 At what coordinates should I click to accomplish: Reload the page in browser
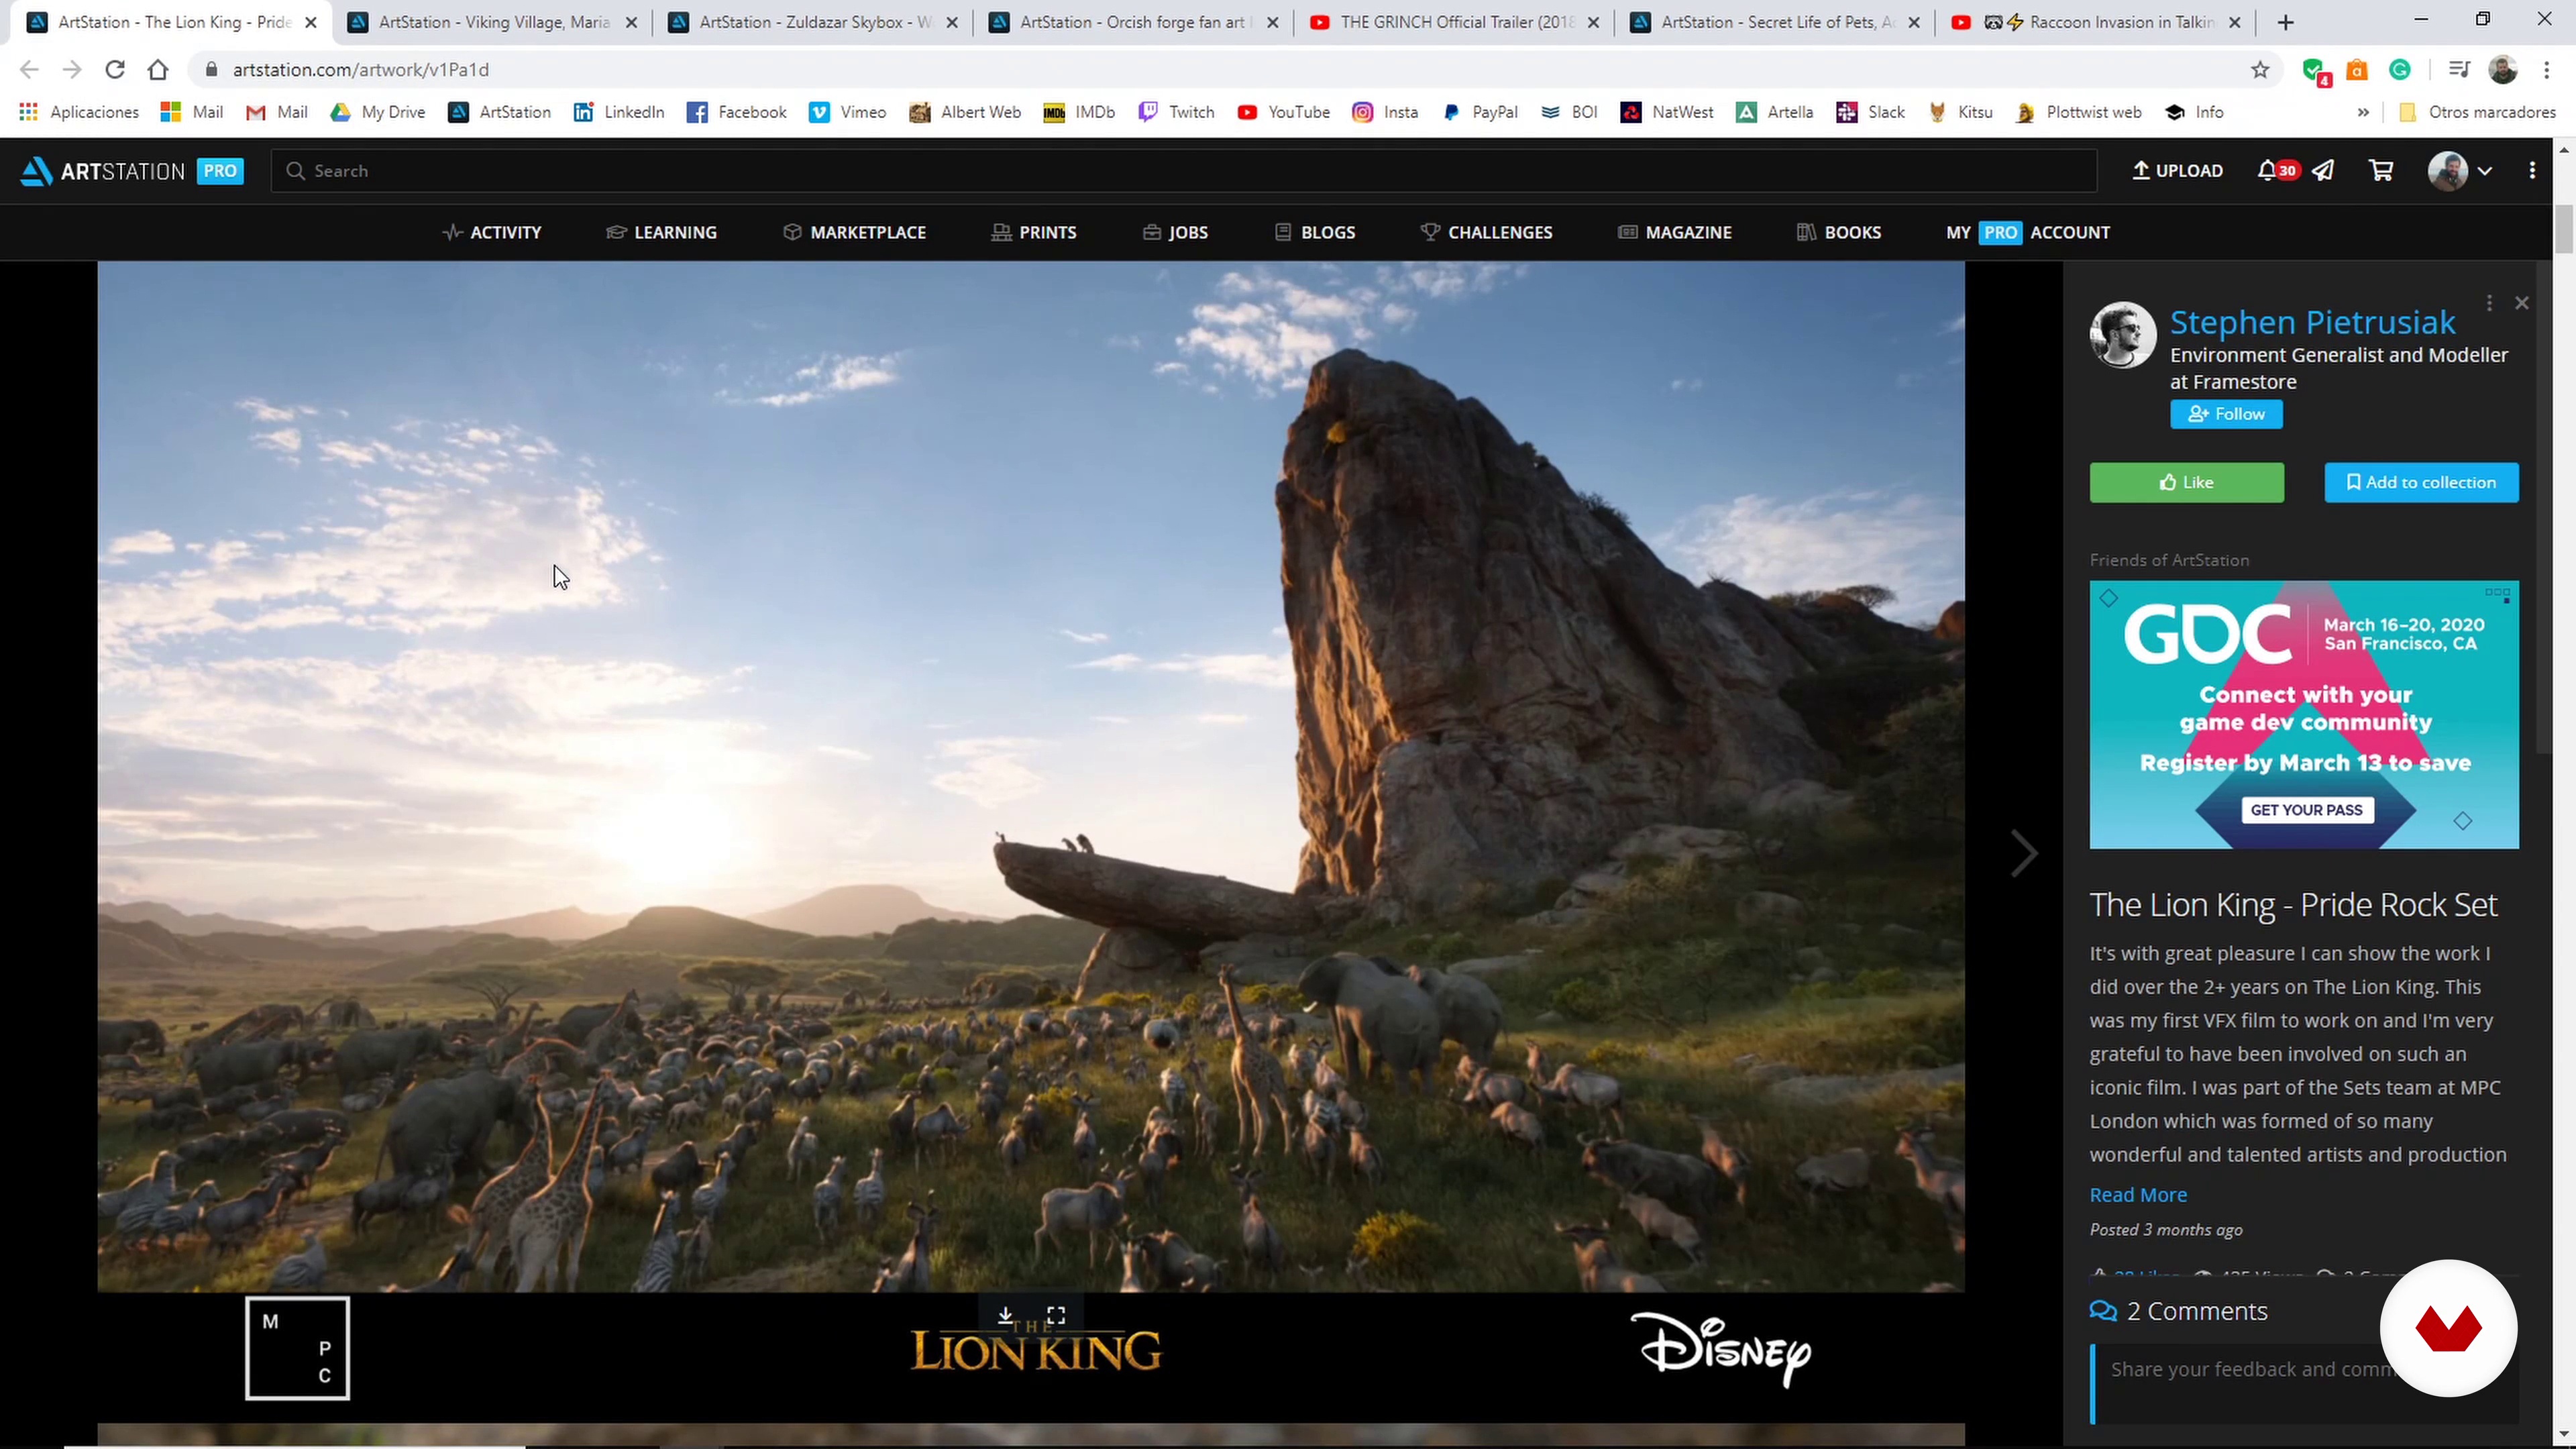115,69
